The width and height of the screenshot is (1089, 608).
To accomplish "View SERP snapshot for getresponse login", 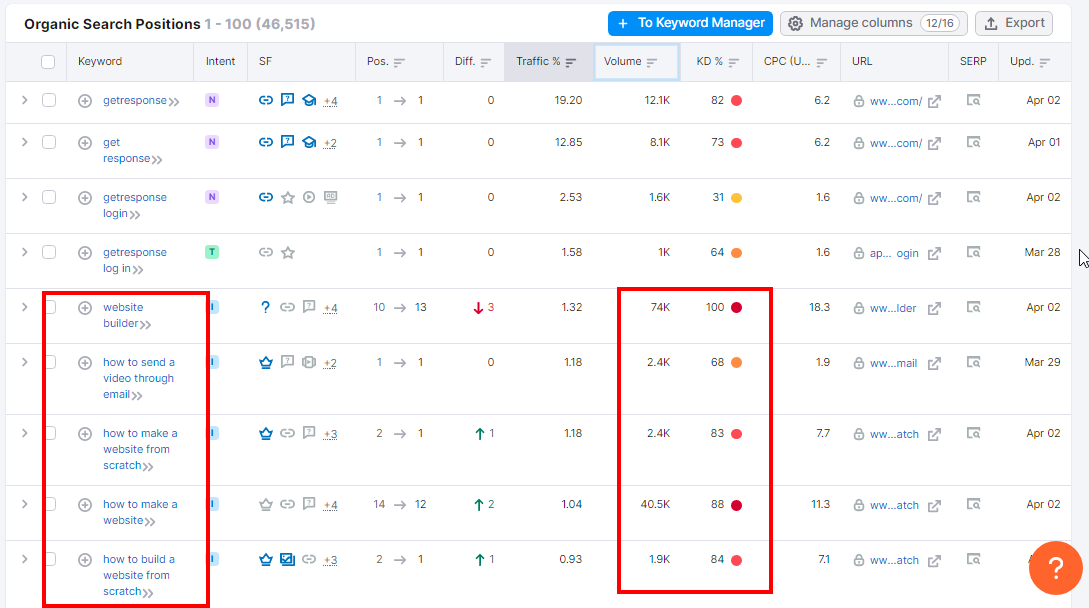I will pyautogui.click(x=973, y=198).
